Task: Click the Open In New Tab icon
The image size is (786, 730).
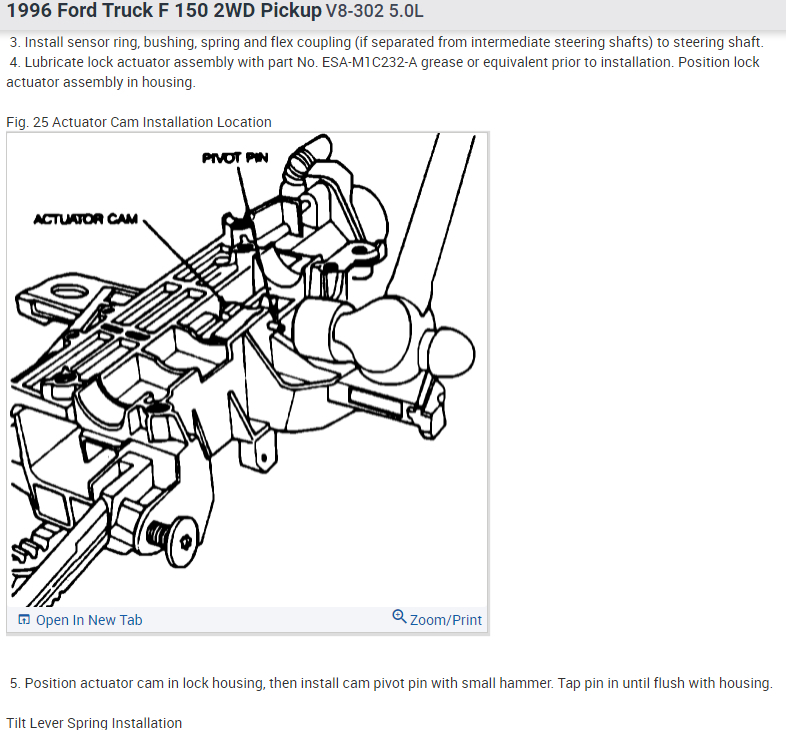Action: (24, 620)
